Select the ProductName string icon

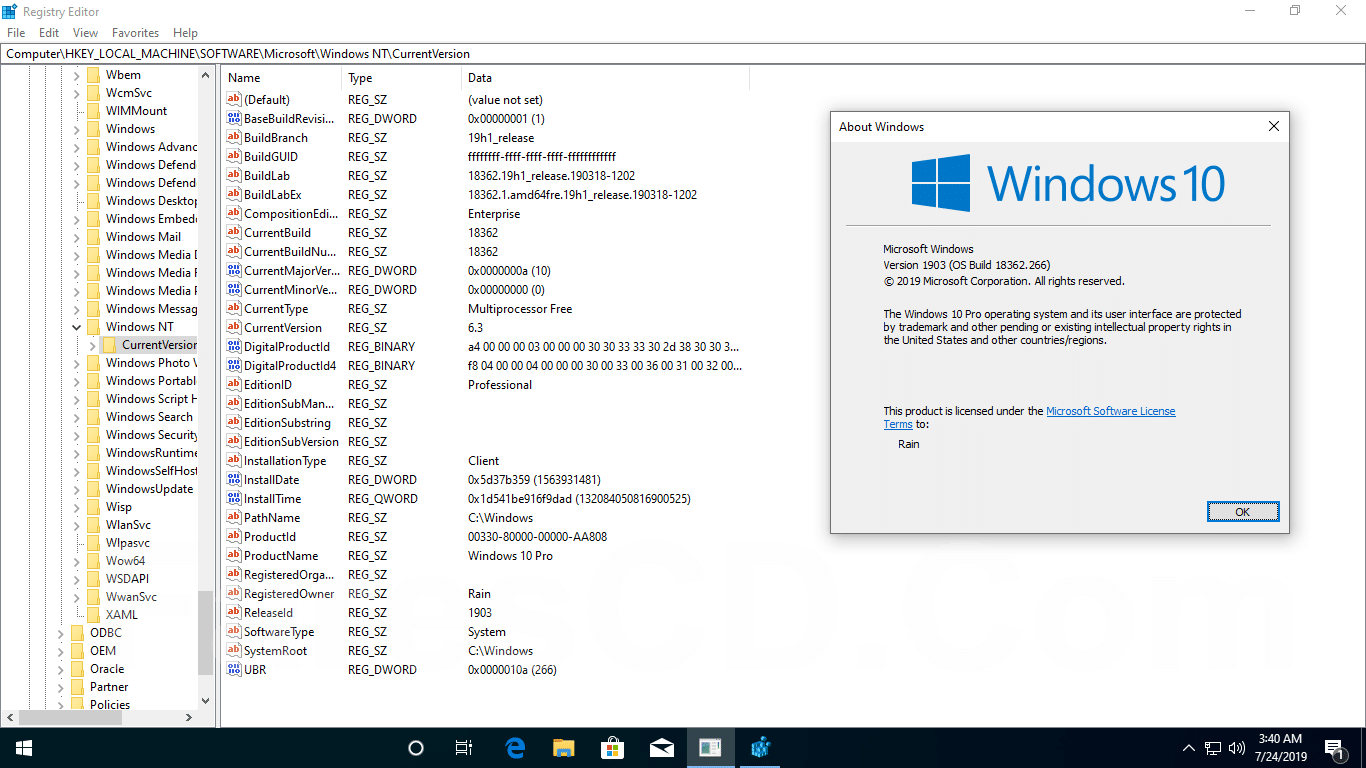pyautogui.click(x=234, y=556)
